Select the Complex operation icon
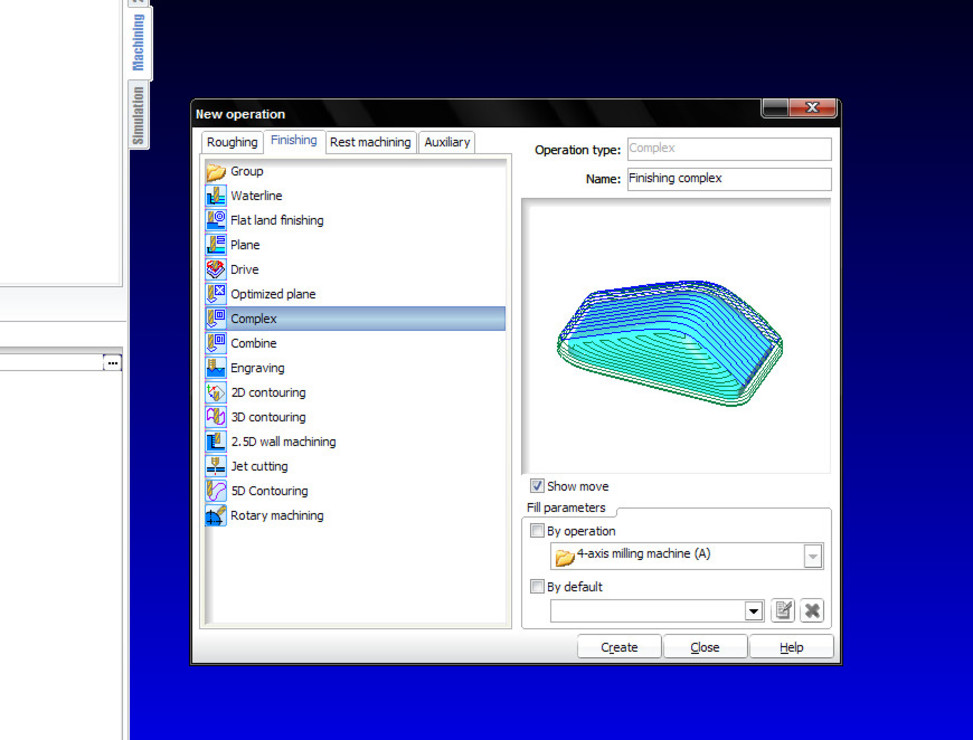The height and width of the screenshot is (740, 973). (216, 319)
